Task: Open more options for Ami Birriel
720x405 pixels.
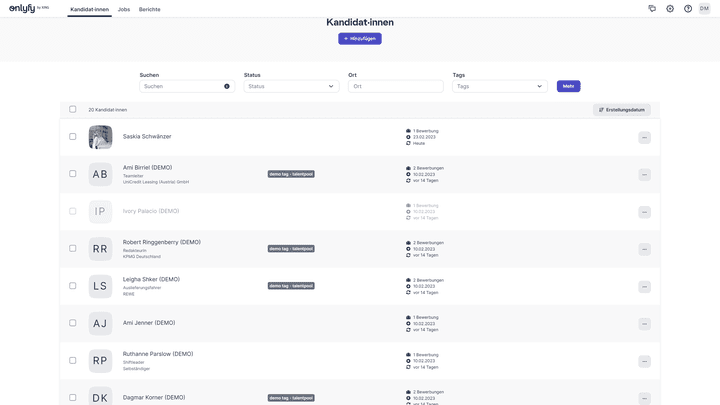Action: coord(644,174)
